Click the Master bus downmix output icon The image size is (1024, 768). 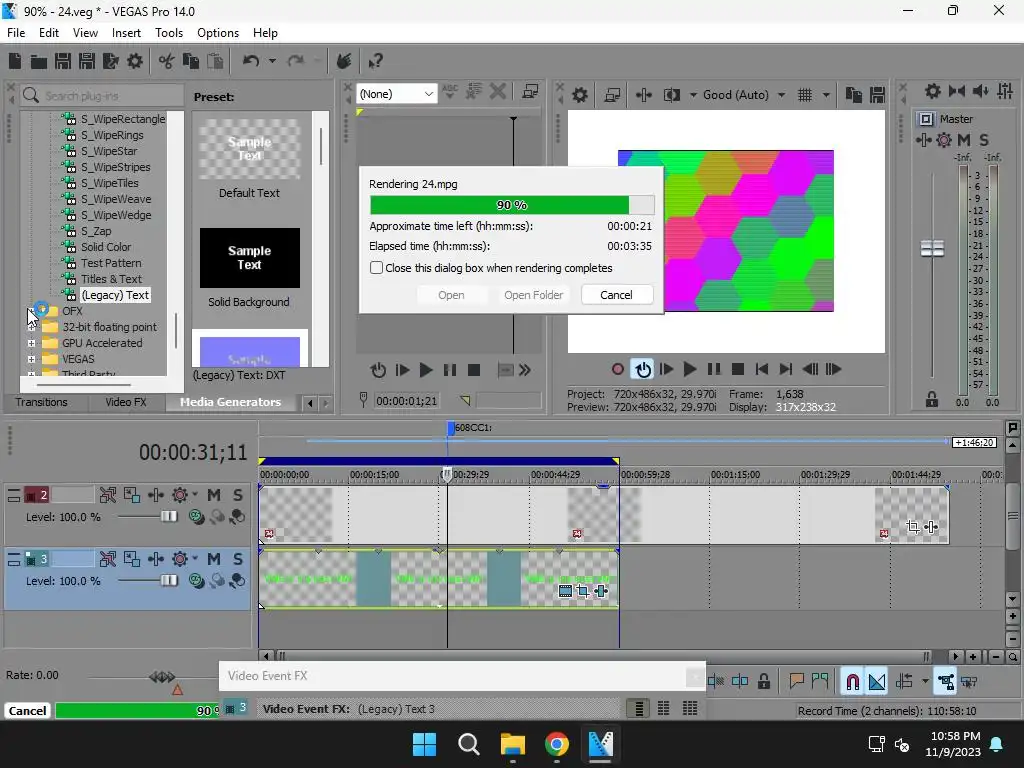[x=957, y=91]
